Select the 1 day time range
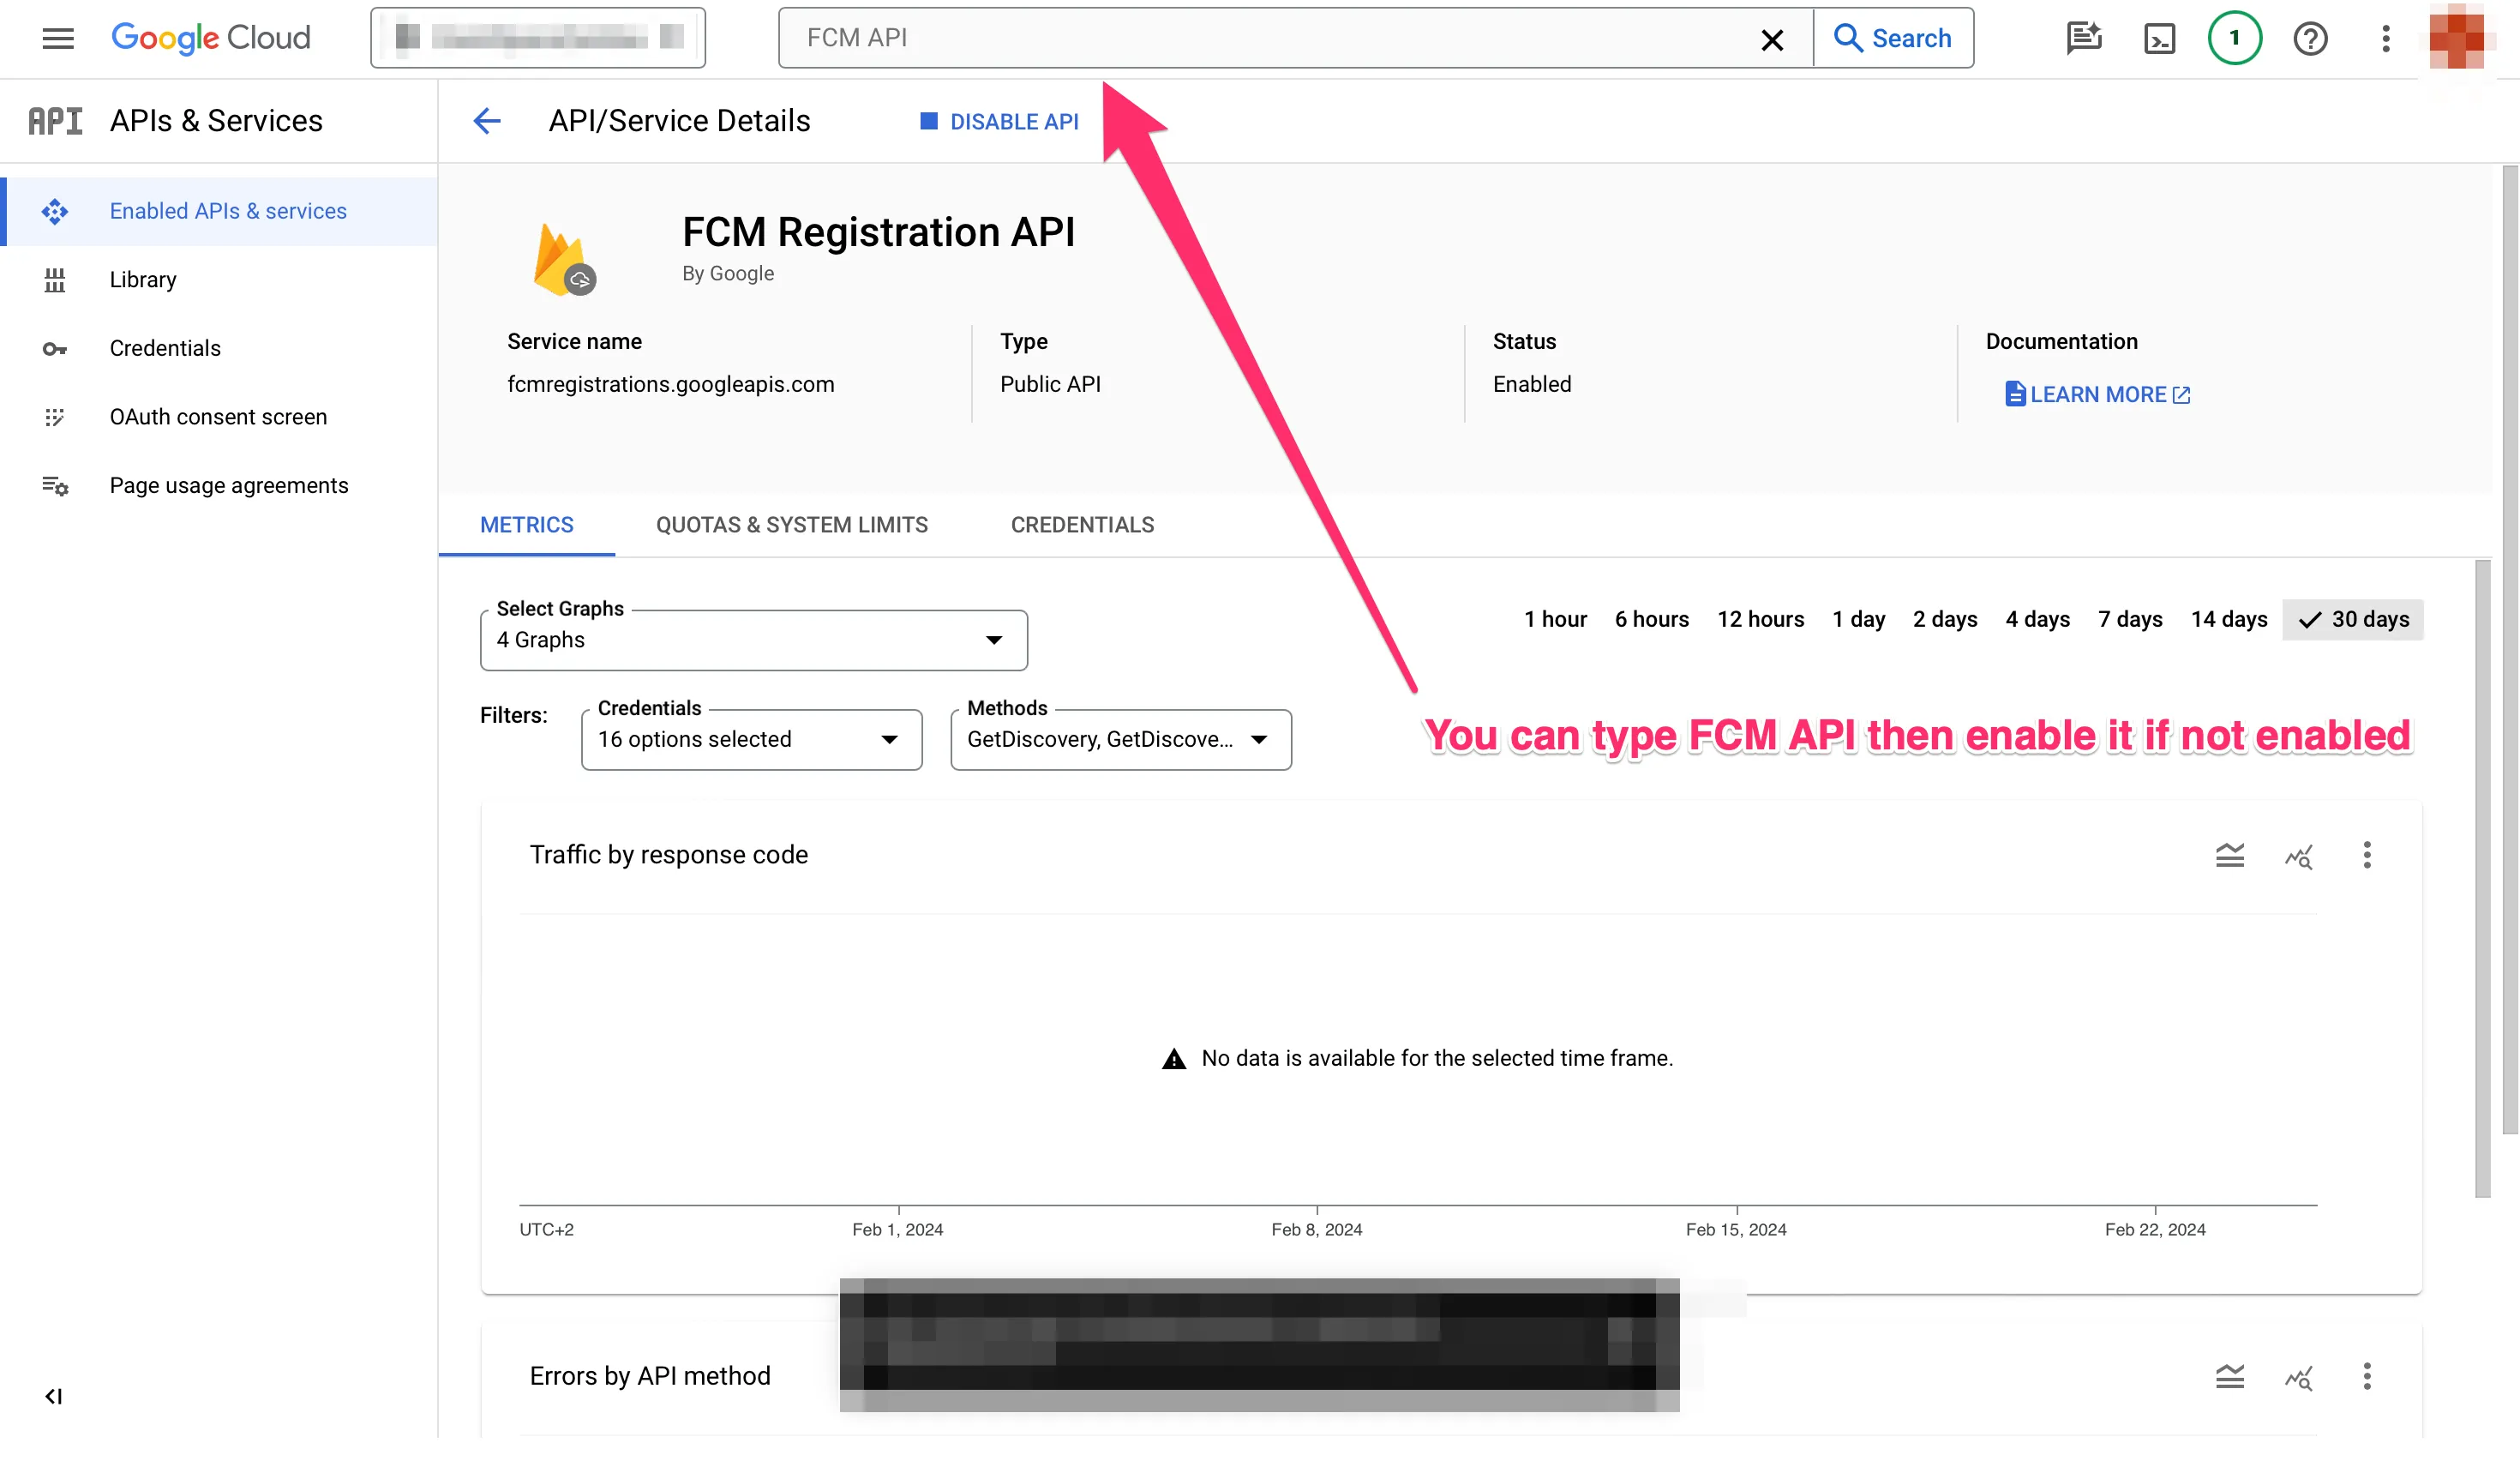This screenshot has width=2520, height=1473. pos(1858,619)
